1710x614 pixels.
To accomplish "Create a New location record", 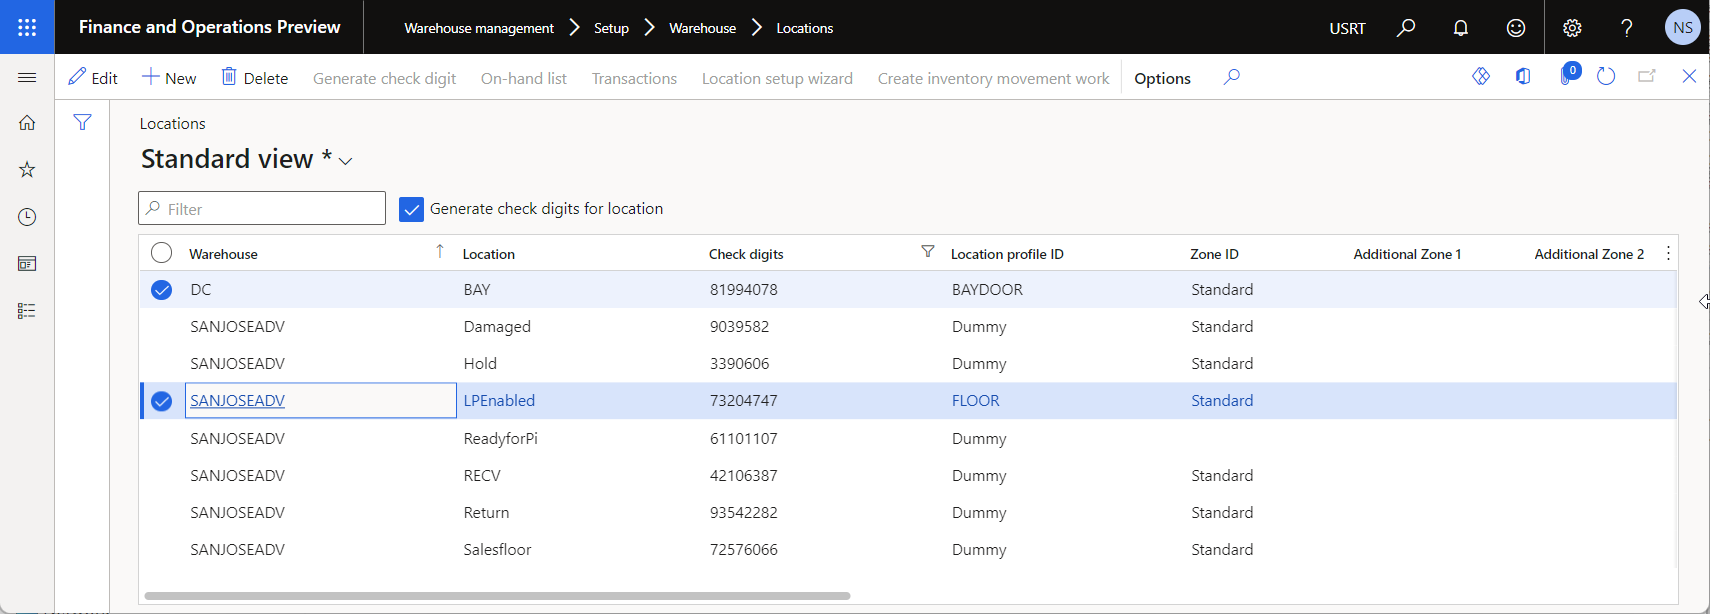I will (169, 78).
